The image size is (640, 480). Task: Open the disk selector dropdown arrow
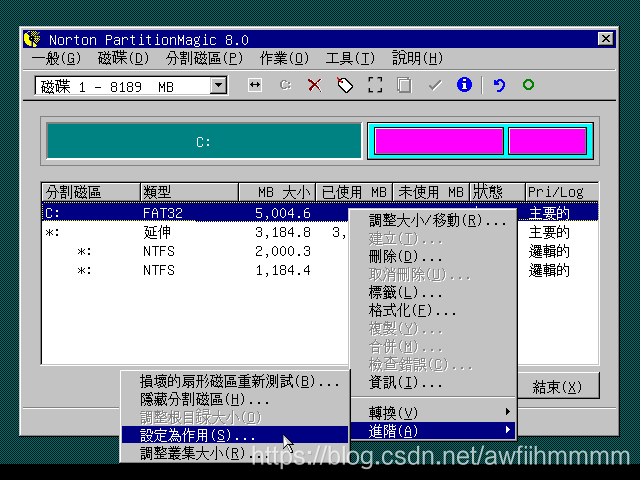(218, 85)
